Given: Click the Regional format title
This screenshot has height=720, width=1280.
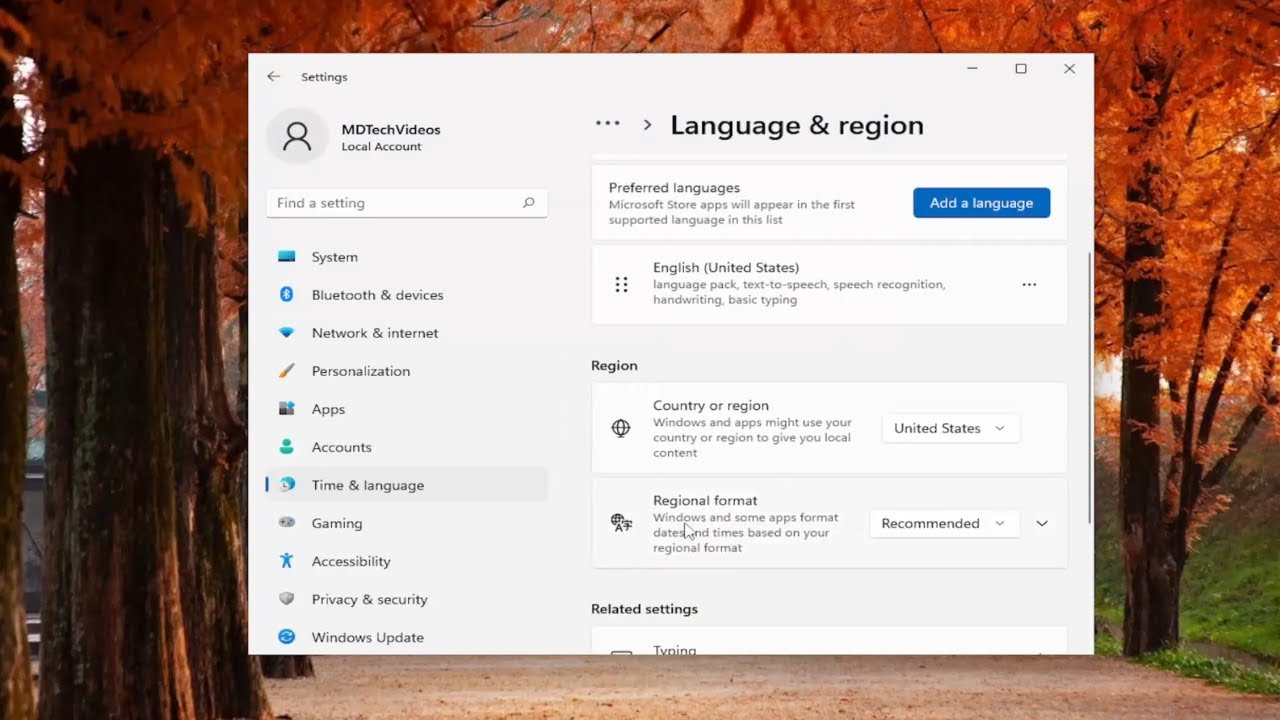Looking at the screenshot, I should point(705,500).
